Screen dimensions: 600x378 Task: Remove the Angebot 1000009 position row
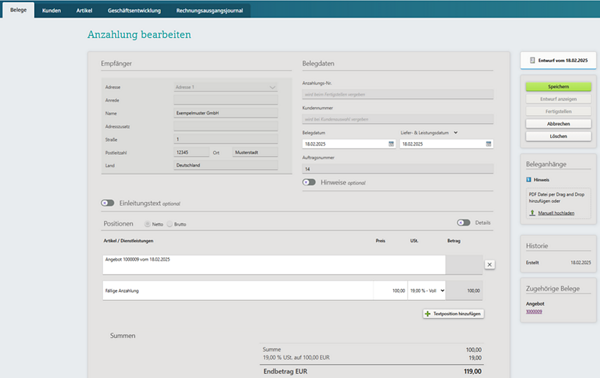coord(489,264)
